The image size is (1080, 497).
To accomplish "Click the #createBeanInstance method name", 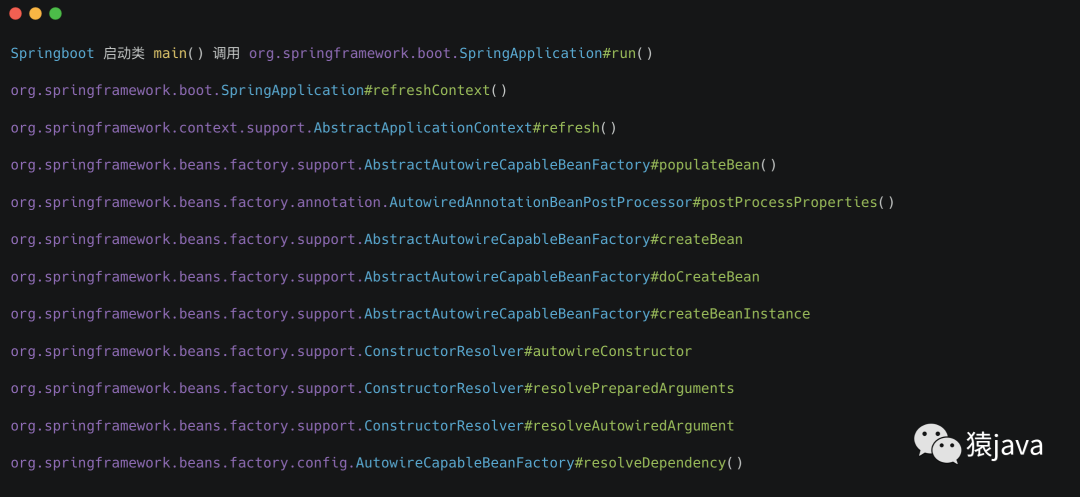I will coord(730,314).
